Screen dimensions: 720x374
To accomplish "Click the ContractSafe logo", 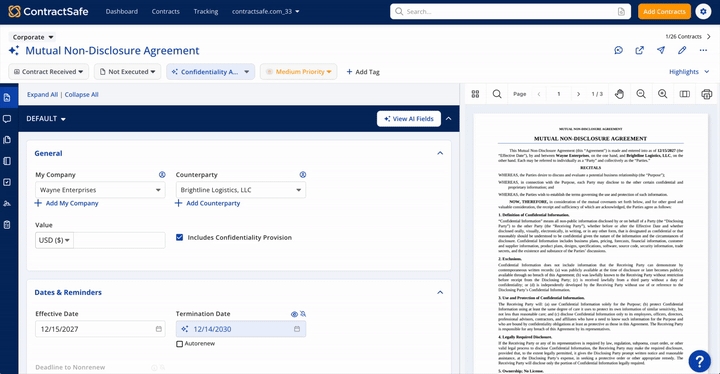I will (x=48, y=11).
